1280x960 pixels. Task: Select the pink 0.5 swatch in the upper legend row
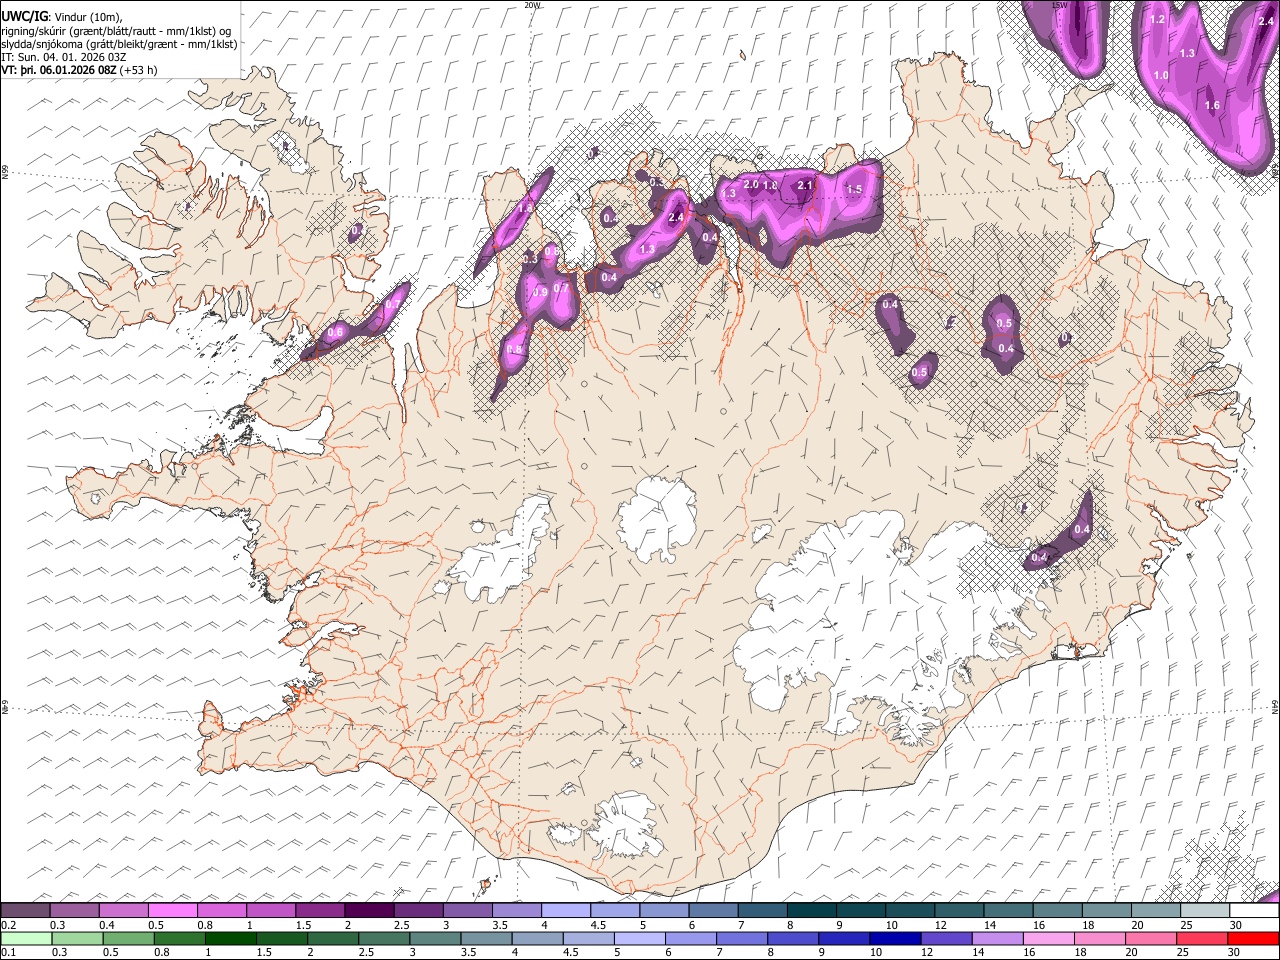point(172,911)
